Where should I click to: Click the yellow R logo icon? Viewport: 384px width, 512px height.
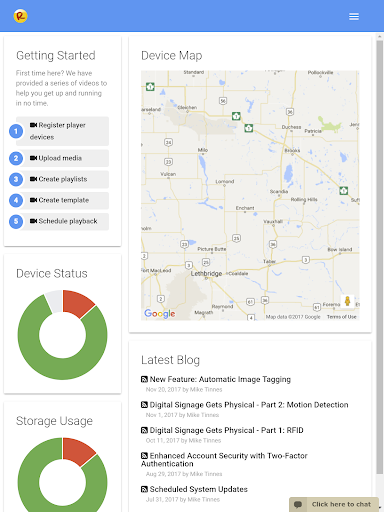coord(20,16)
